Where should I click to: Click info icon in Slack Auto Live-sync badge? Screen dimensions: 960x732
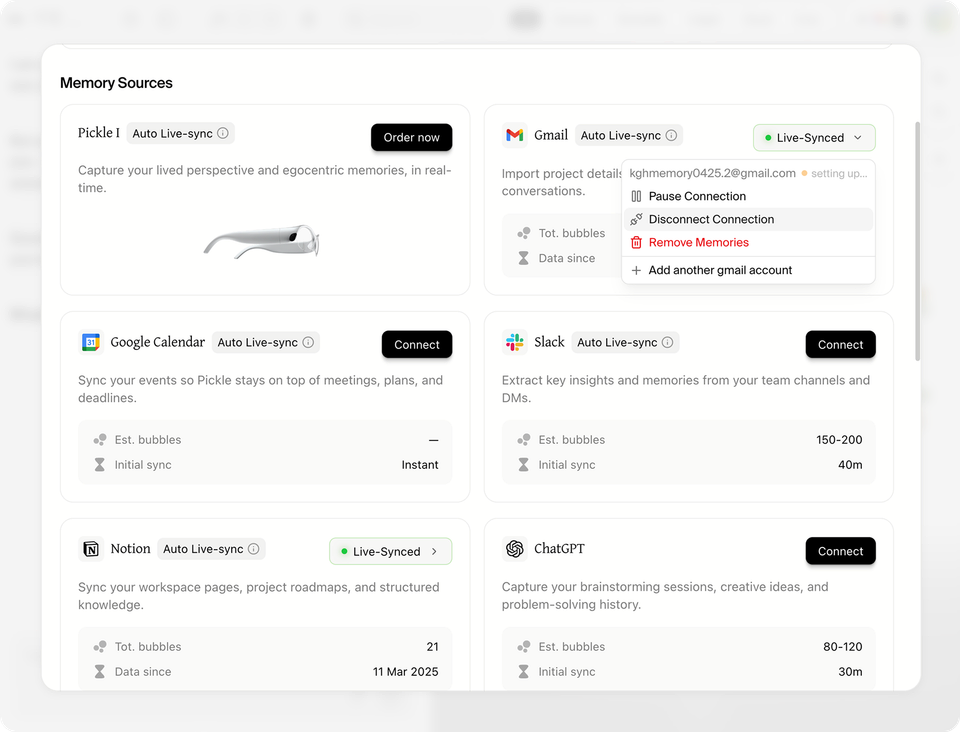[x=667, y=343]
